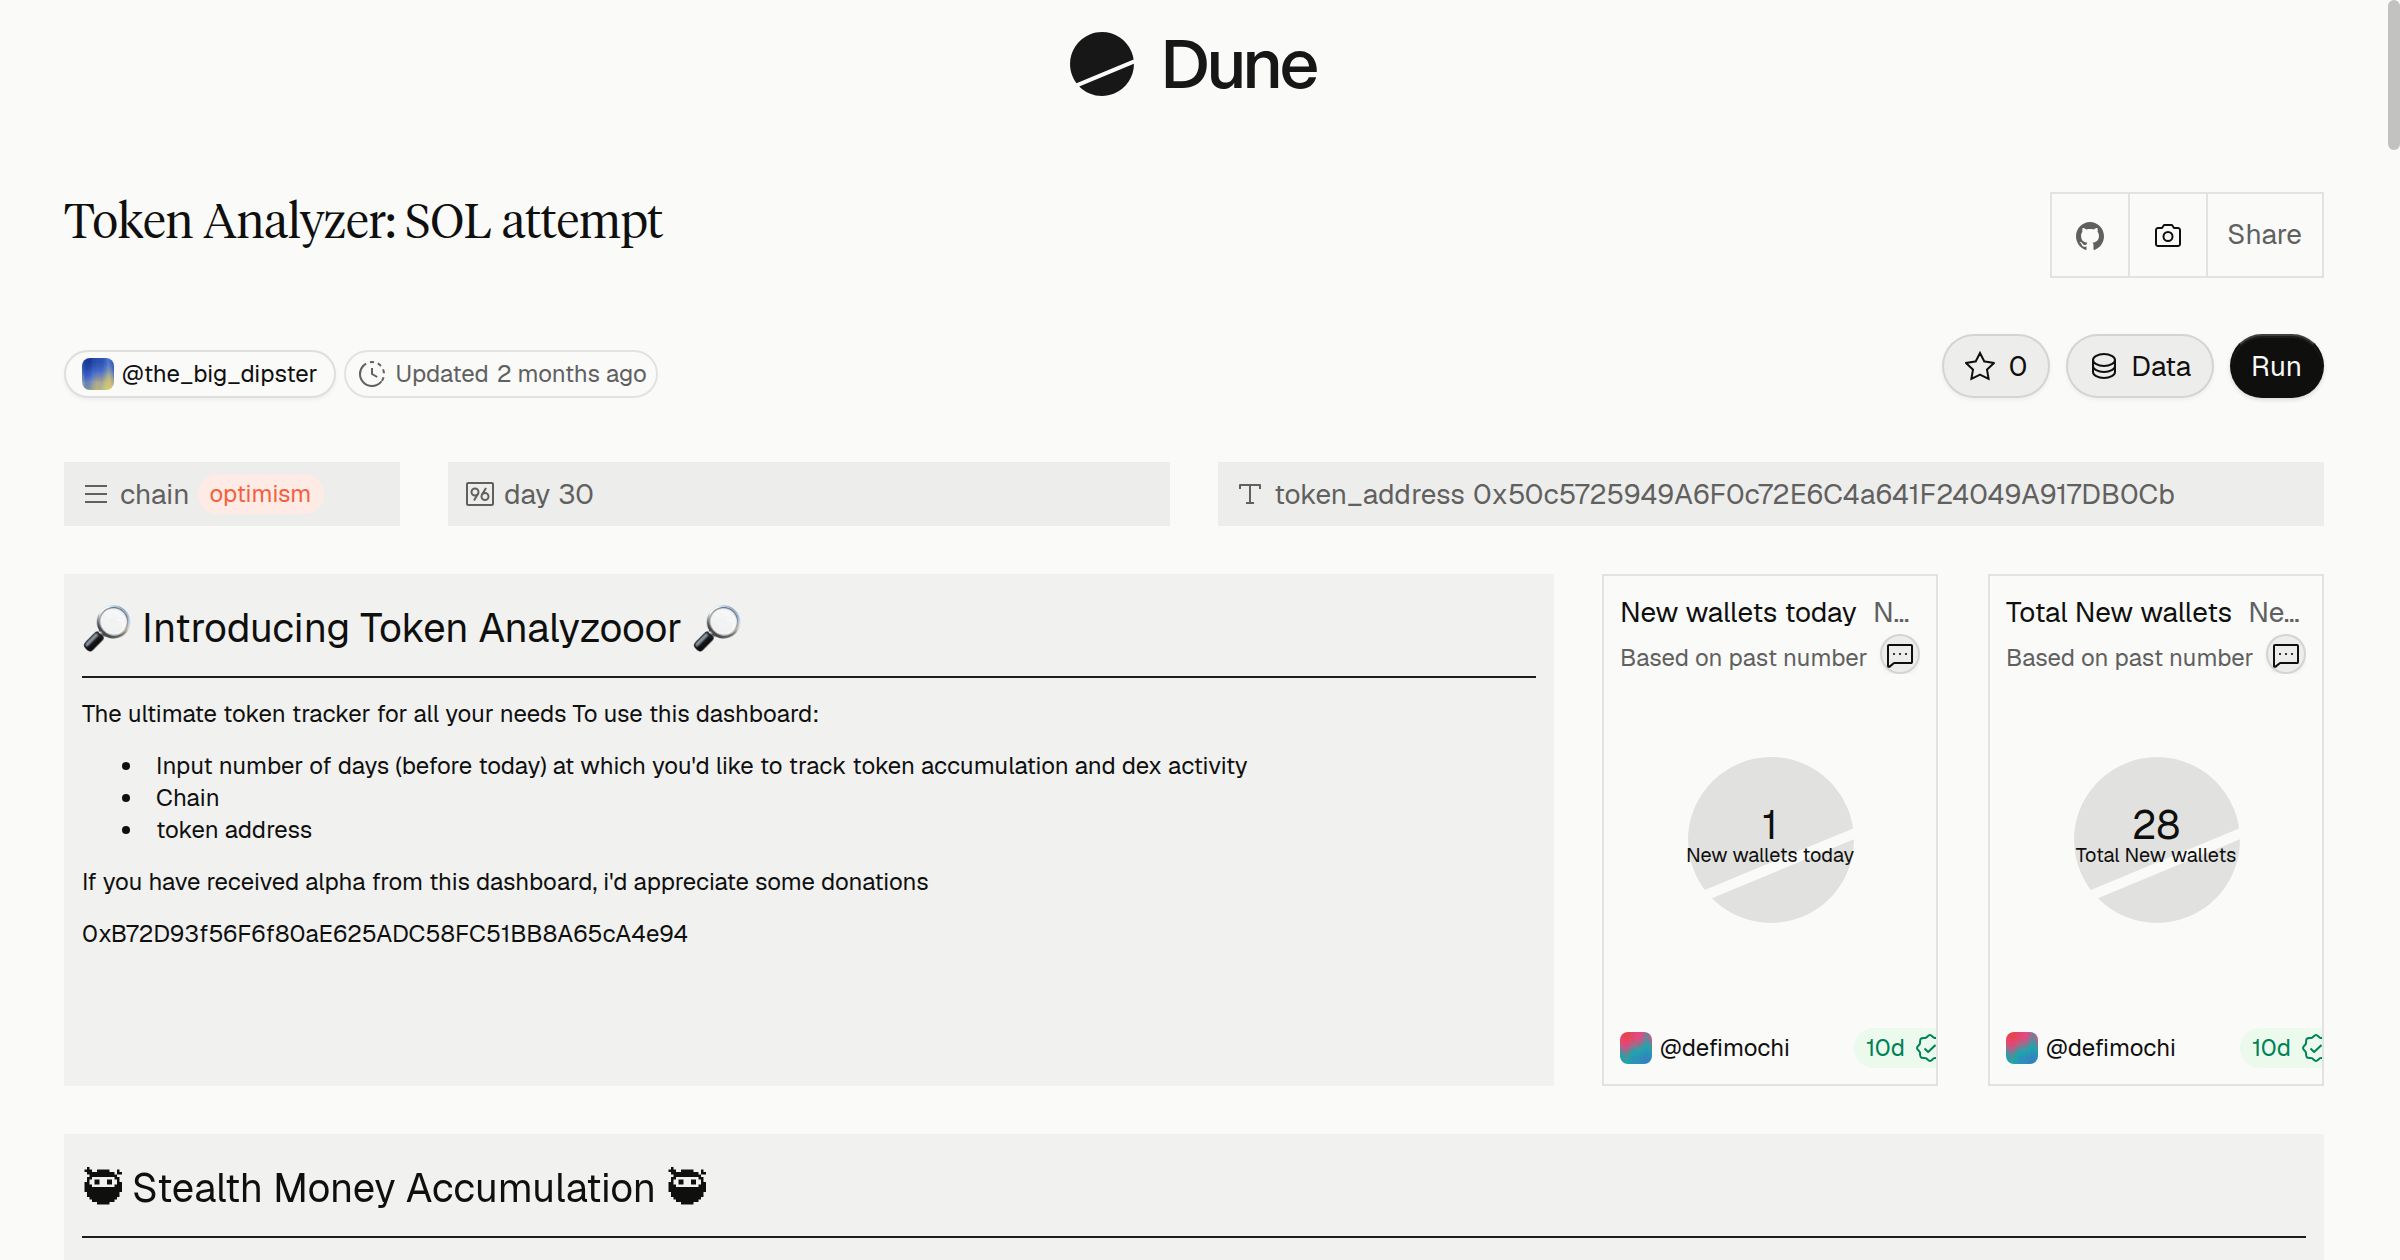The height and width of the screenshot is (1260, 2400).
Task: Click the number icon beside day
Action: coord(480,494)
